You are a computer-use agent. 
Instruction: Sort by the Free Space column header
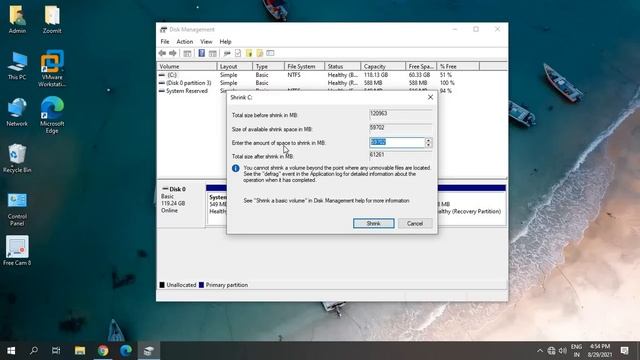click(x=421, y=66)
